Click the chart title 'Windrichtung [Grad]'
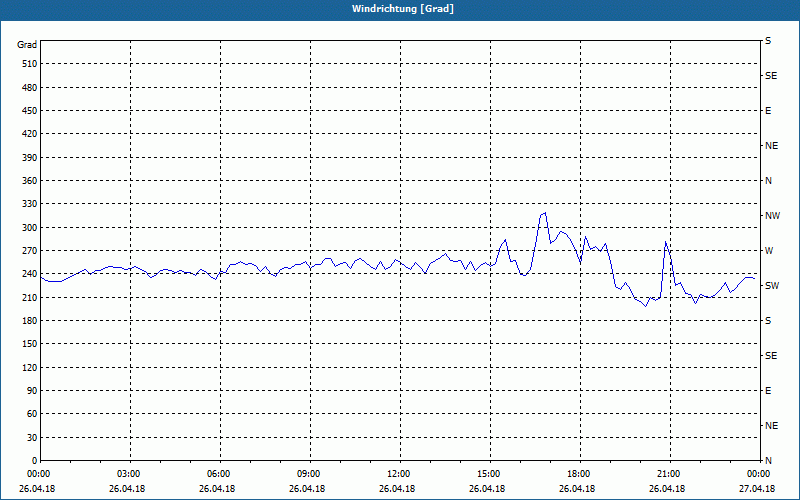 403,9
